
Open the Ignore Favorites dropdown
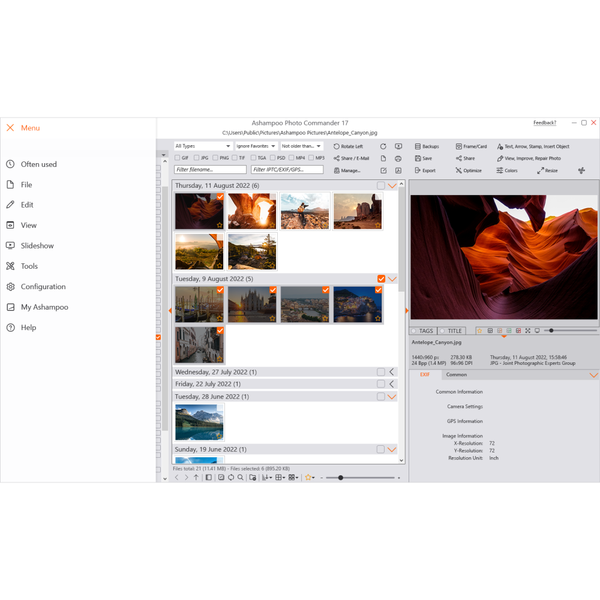tap(256, 146)
